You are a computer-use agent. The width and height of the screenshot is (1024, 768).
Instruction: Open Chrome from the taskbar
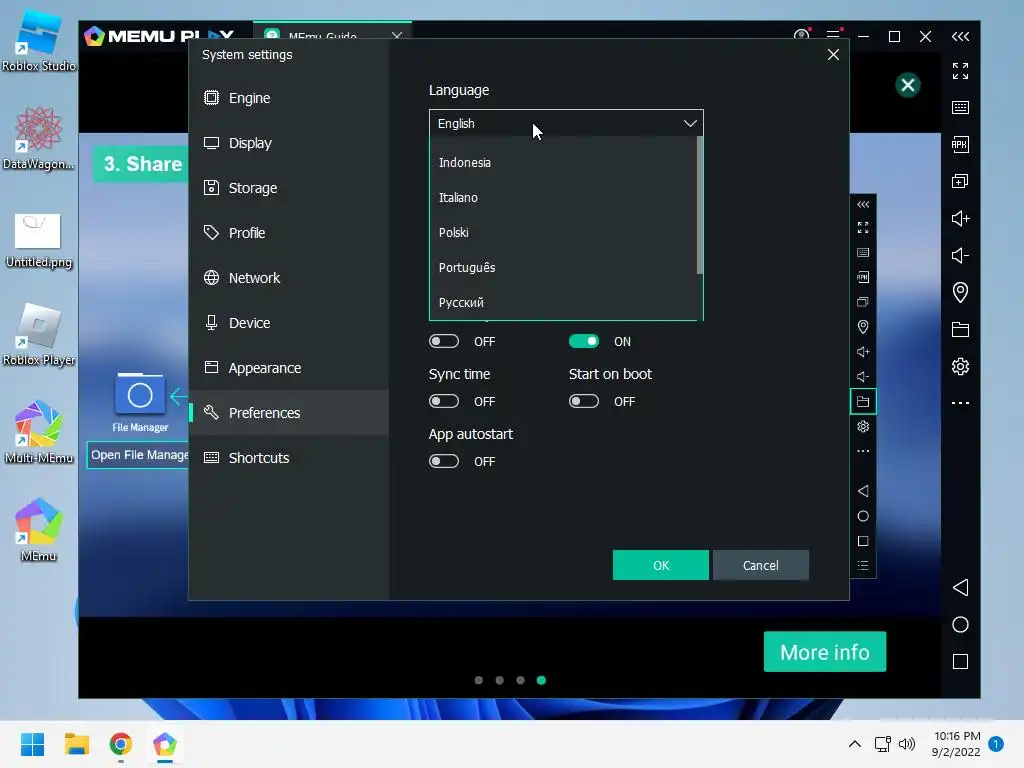click(121, 744)
